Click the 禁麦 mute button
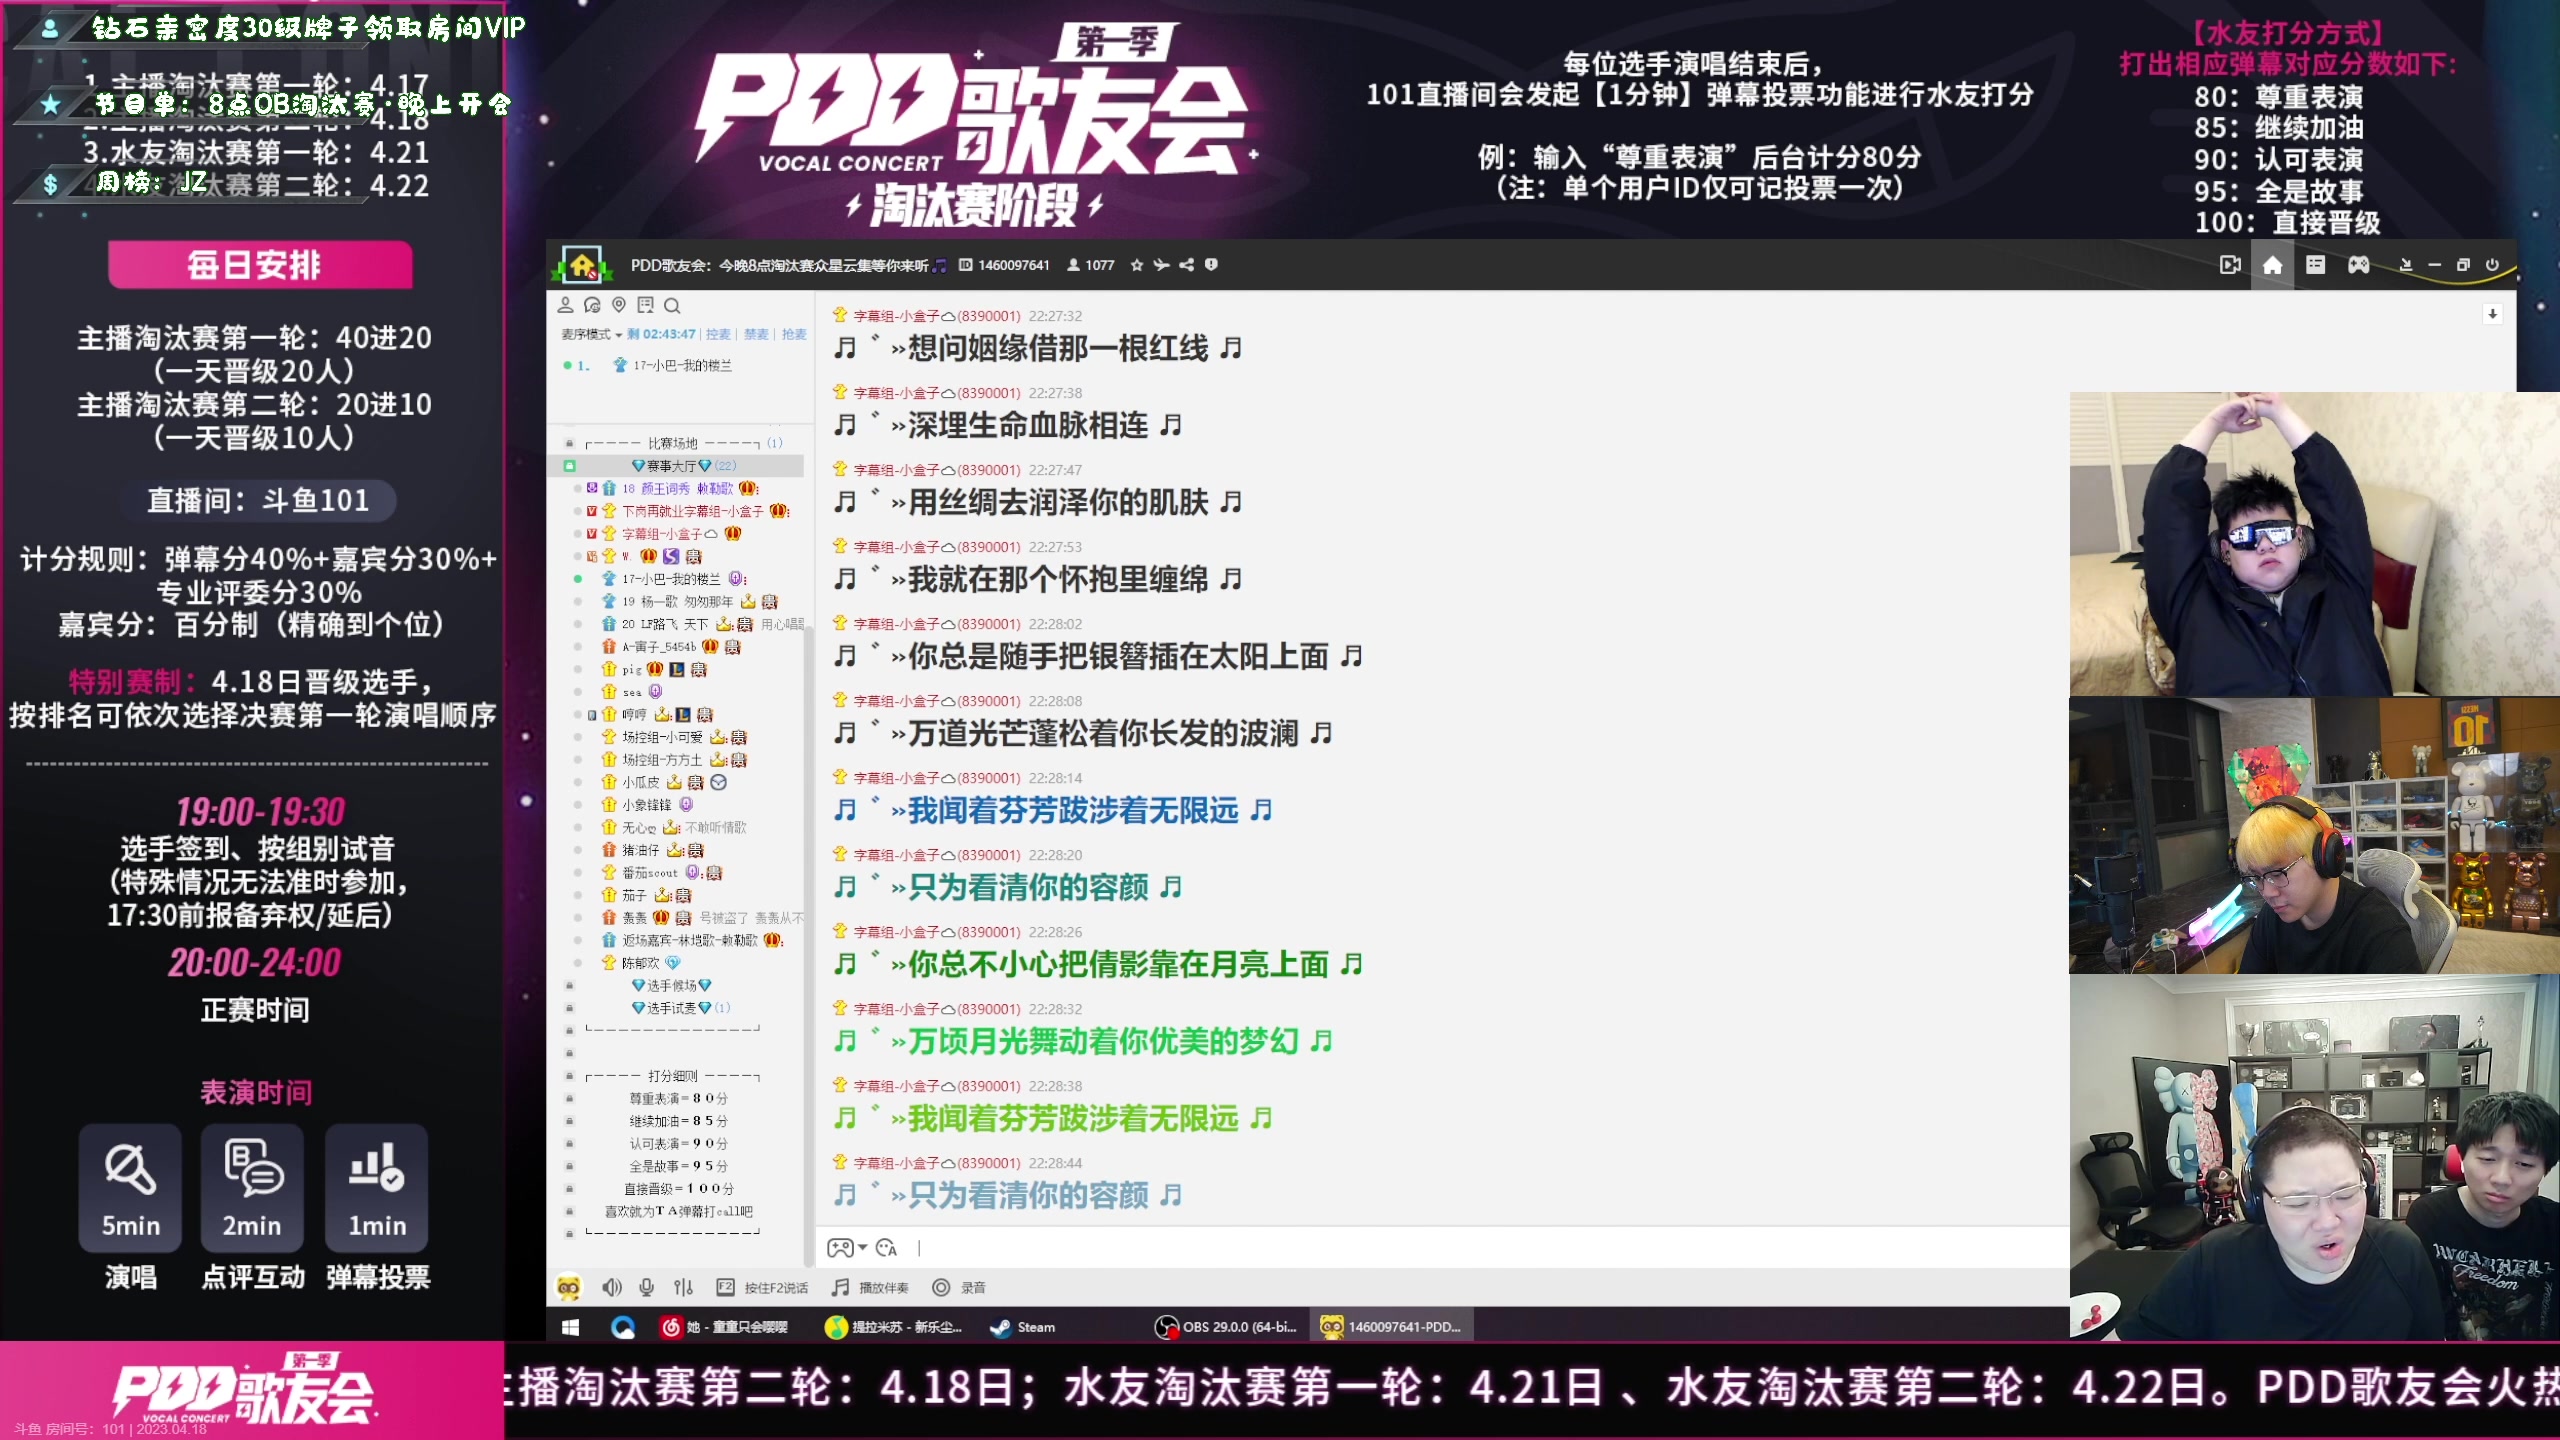 [757, 334]
